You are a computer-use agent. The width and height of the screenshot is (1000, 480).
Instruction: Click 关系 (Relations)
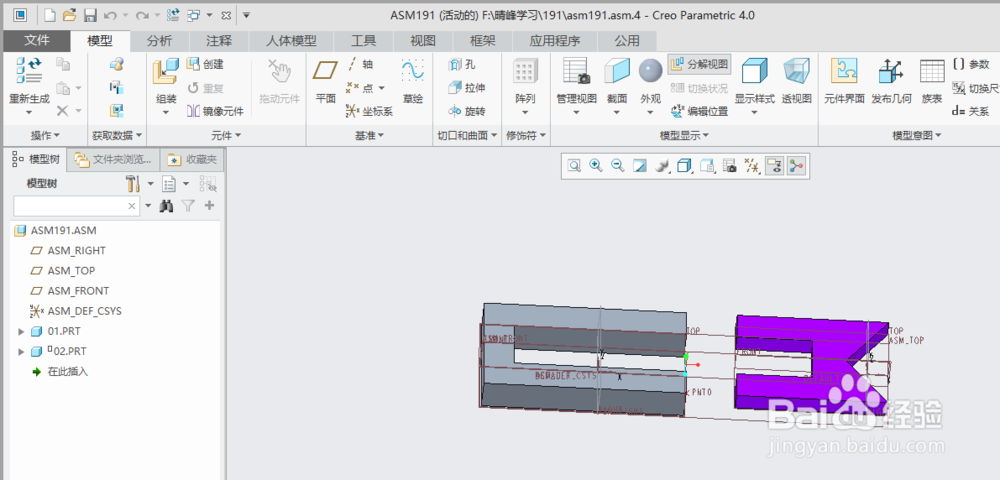click(x=970, y=112)
